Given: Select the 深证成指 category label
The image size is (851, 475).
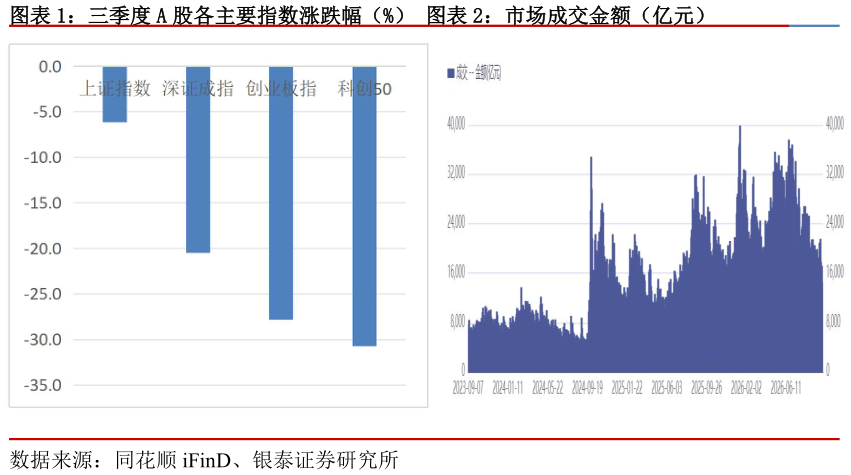Looking at the screenshot, I should coord(198,88).
